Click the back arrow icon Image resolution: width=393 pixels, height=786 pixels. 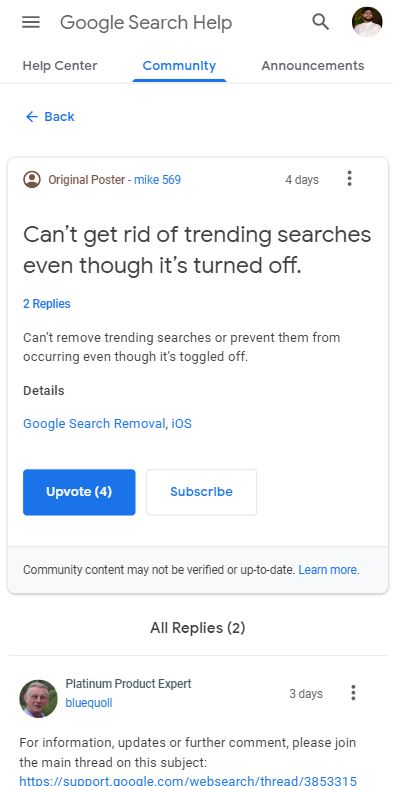[x=32, y=117]
